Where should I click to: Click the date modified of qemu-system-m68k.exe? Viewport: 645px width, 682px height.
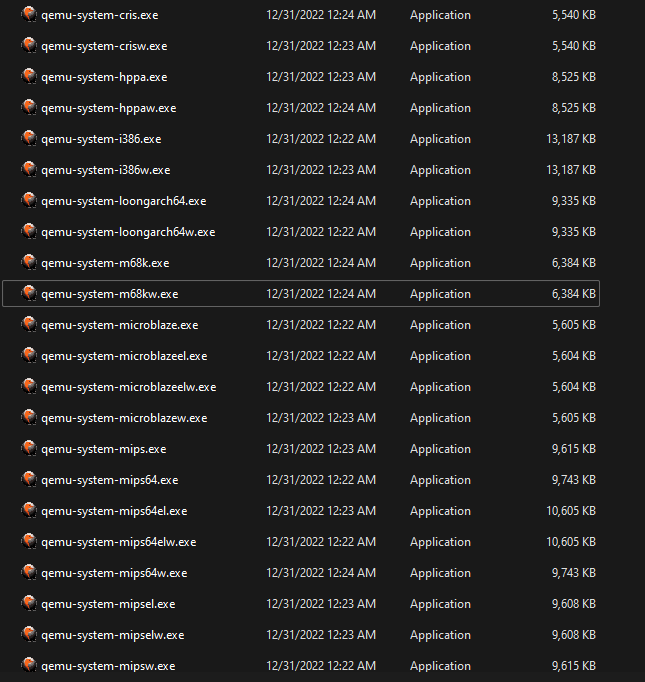(321, 263)
